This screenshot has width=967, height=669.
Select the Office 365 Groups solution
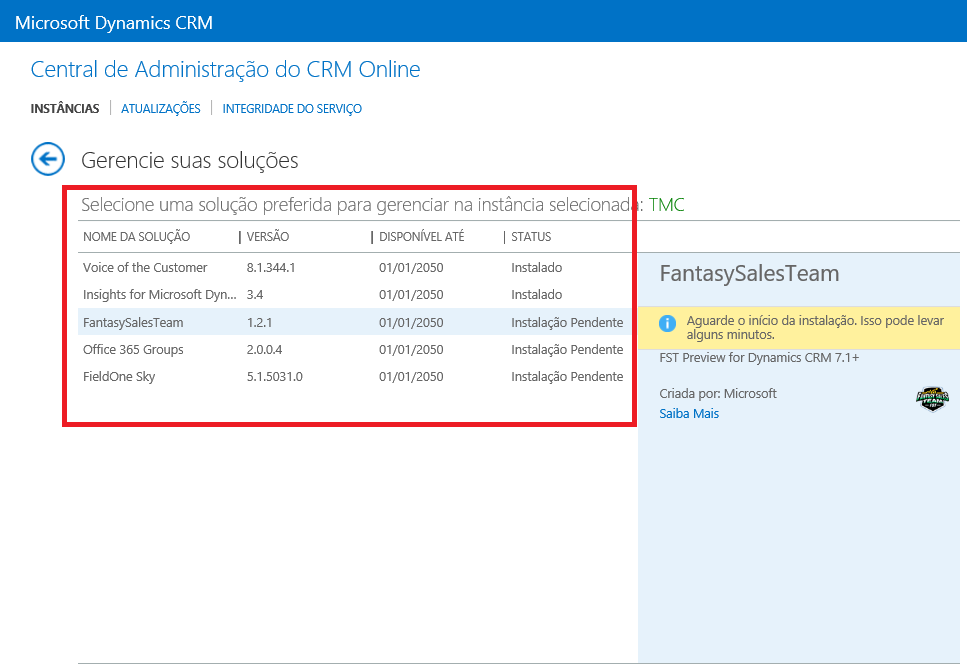[133, 350]
